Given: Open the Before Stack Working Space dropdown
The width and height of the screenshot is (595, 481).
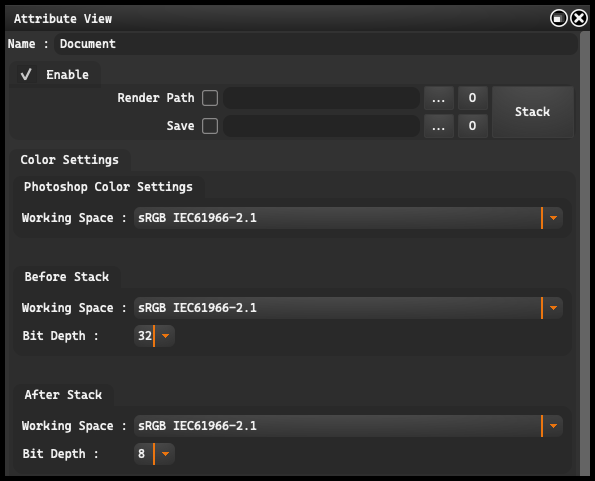Looking at the screenshot, I should click(x=348, y=308).
